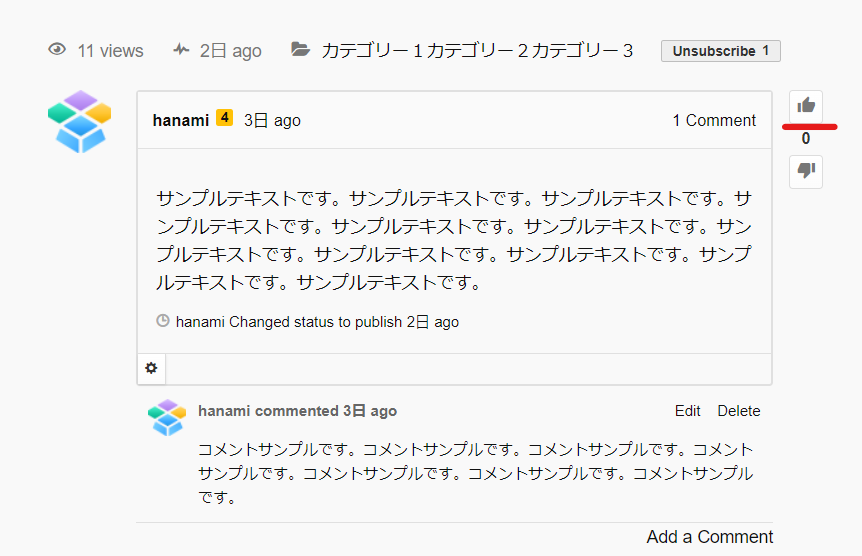Open the カテゴリー２ category link
The height and width of the screenshot is (556, 862).
pyautogui.click(x=477, y=51)
